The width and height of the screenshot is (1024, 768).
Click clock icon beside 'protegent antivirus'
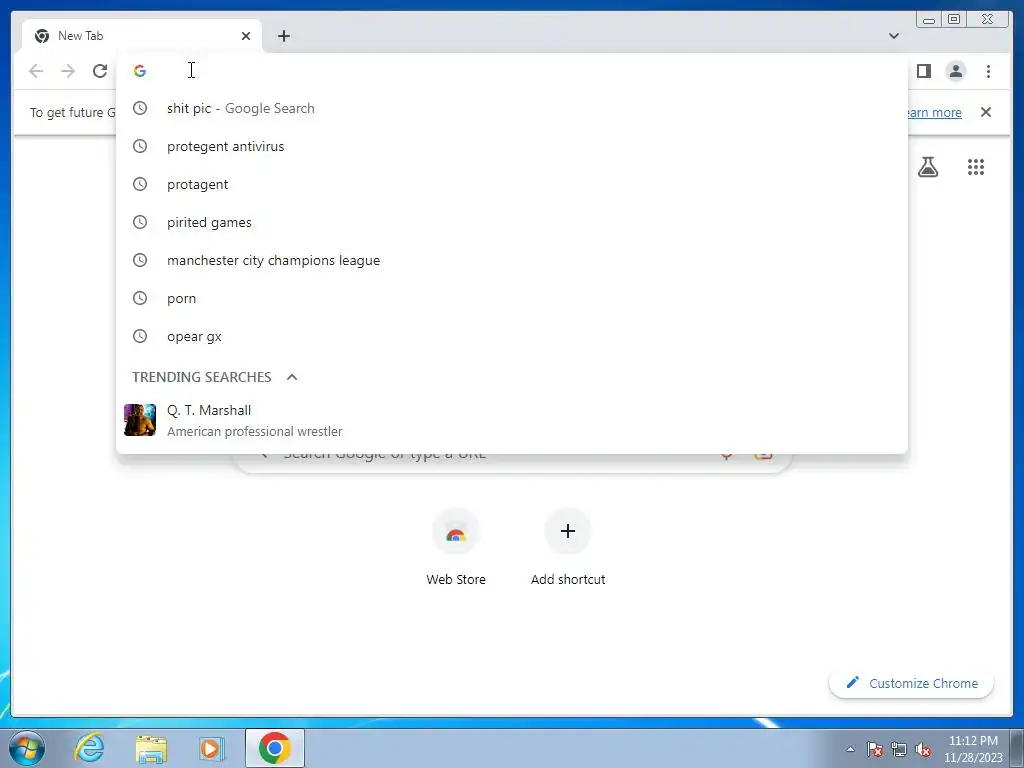pos(140,146)
